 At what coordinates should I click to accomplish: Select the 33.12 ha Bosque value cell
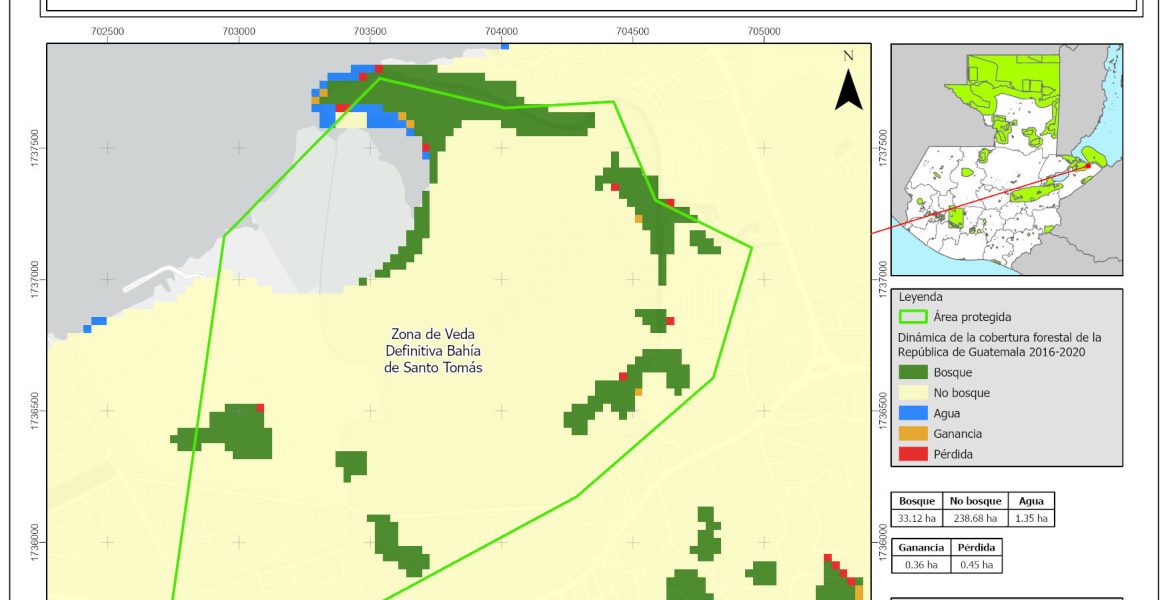click(917, 518)
